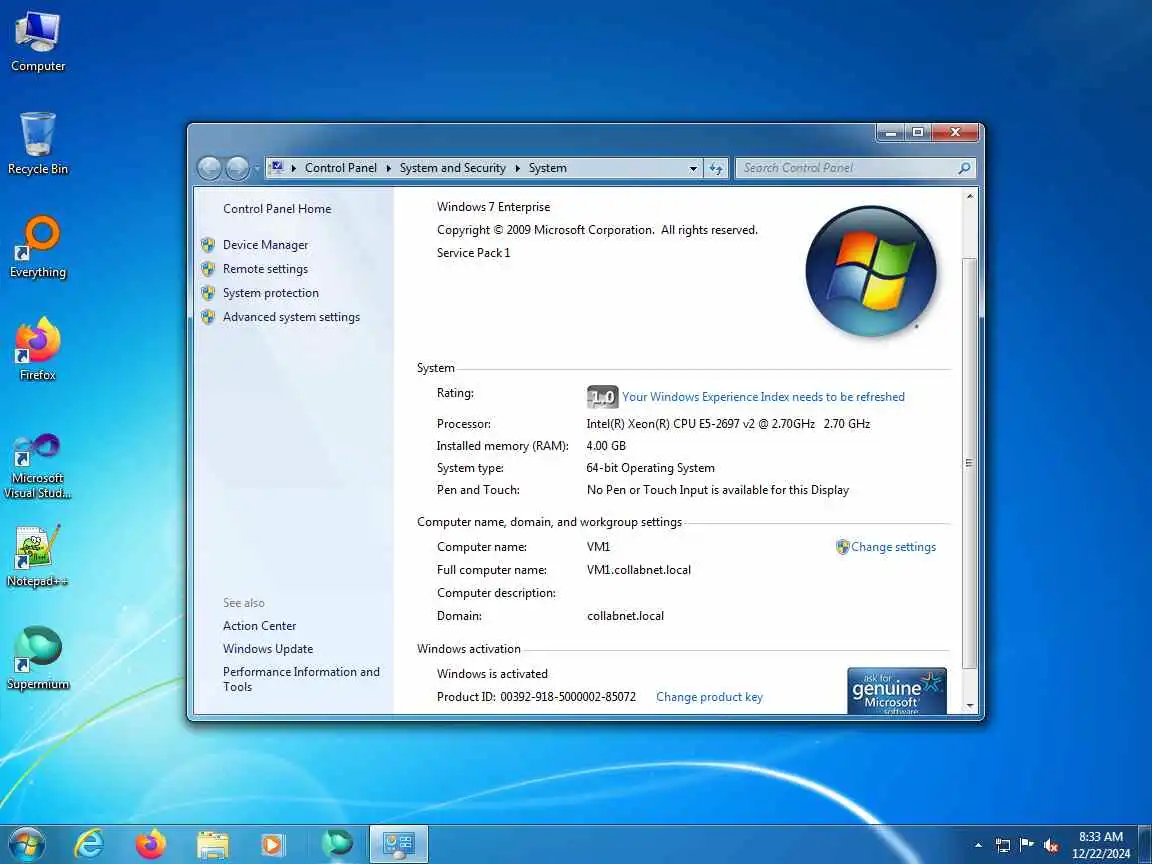Click the shield icon beside Device Manager
This screenshot has height=864, width=1152.
(208, 245)
